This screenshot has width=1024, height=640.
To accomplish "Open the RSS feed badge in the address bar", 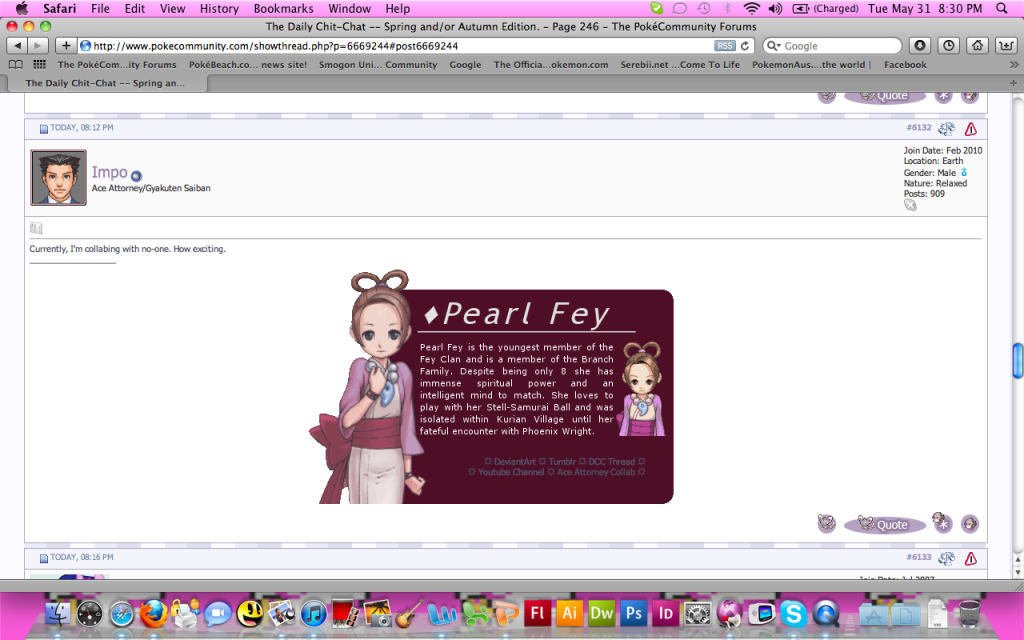I will tap(724, 46).
